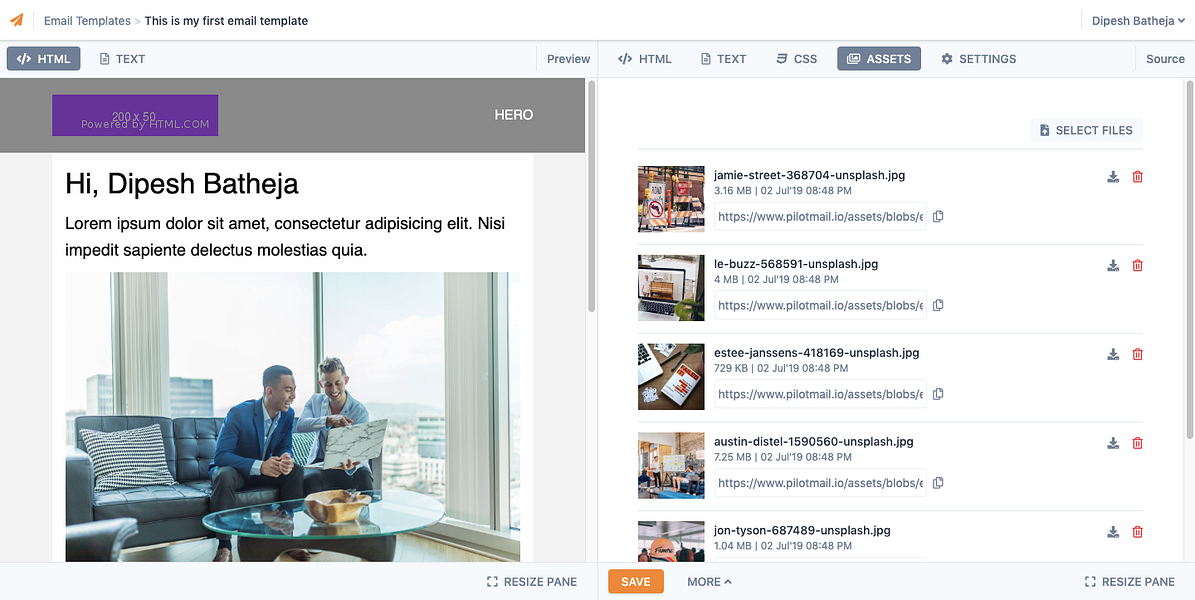Click the Lorem ipsum paragraph text

click(286, 236)
